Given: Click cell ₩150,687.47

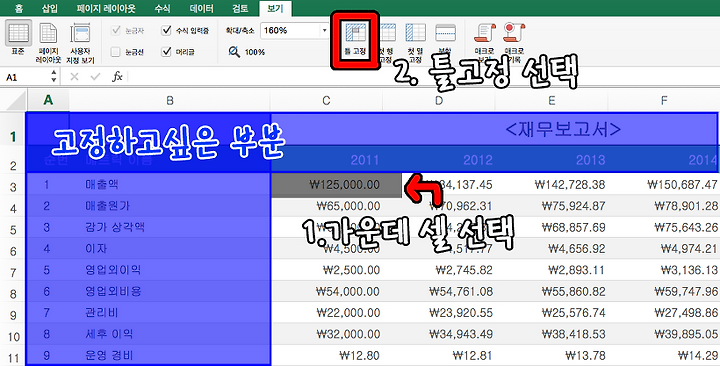Looking at the screenshot, I should point(664,185).
